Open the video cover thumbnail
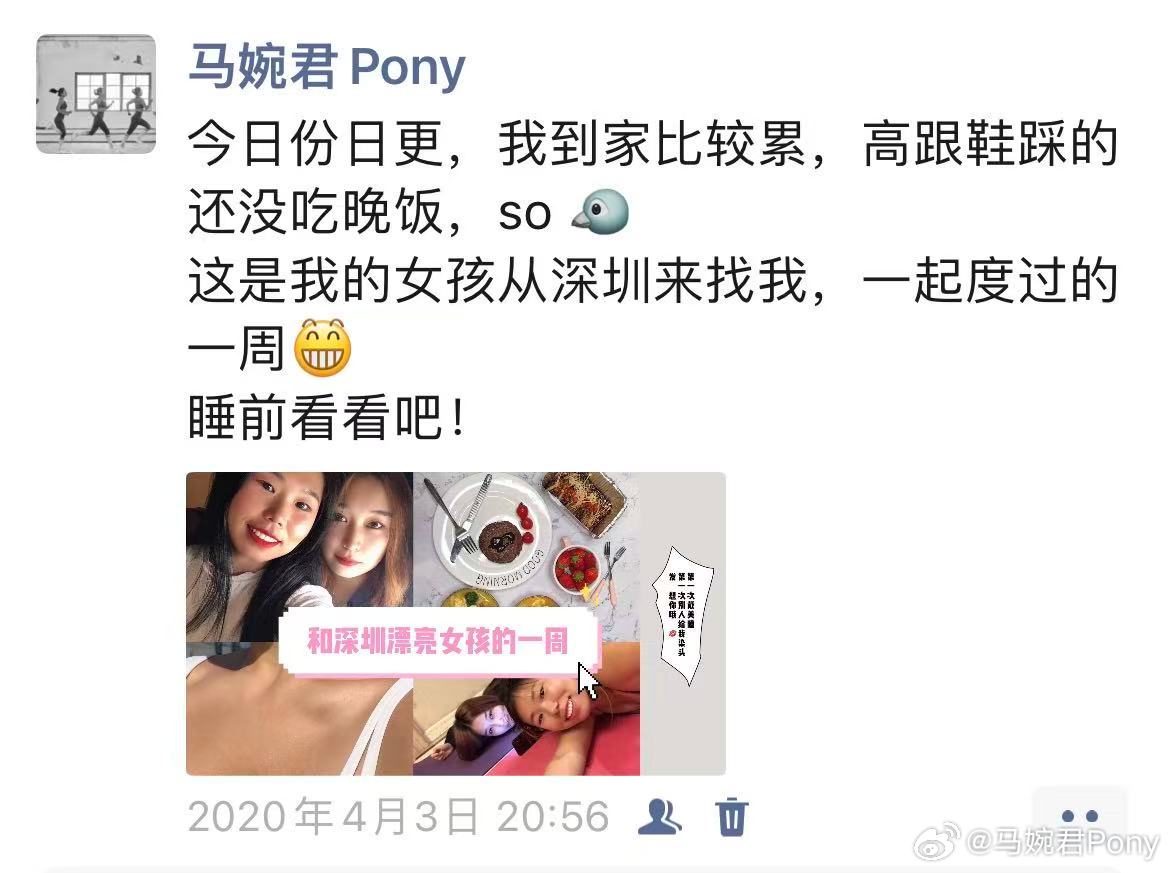This screenshot has width=1170, height=873. (x=456, y=624)
